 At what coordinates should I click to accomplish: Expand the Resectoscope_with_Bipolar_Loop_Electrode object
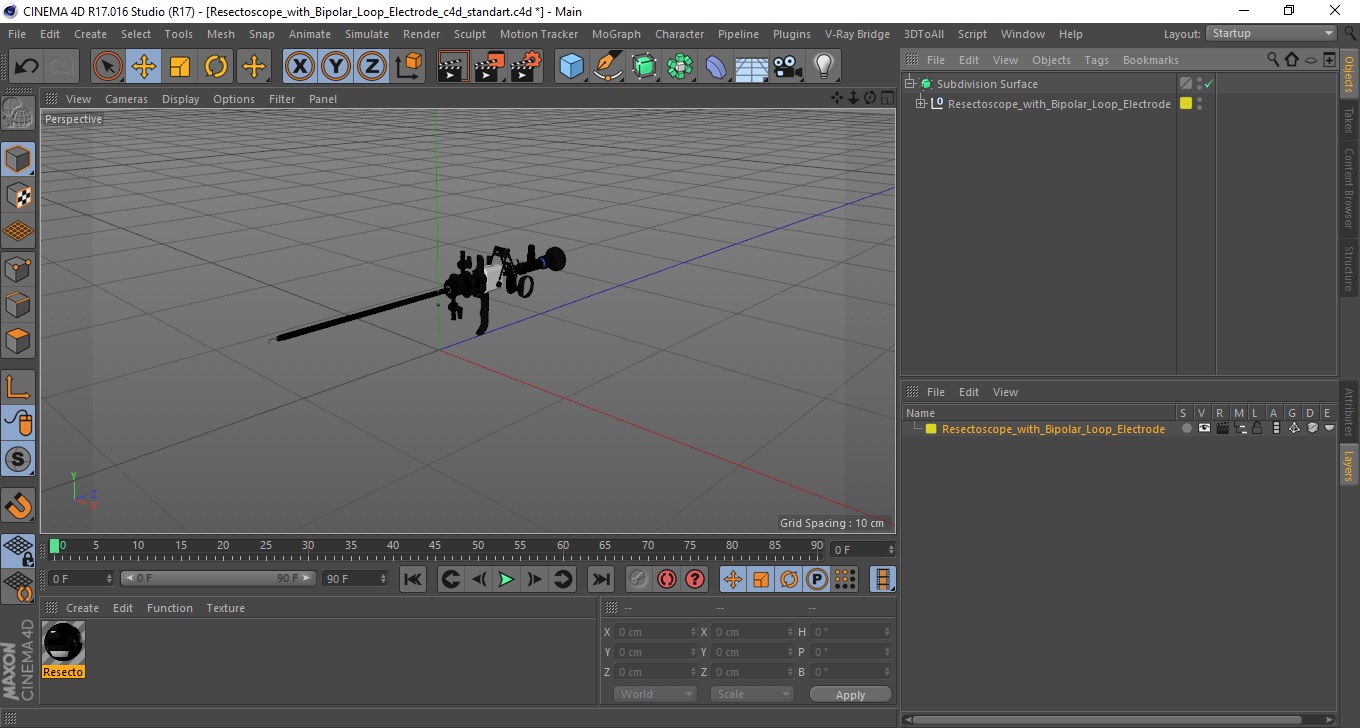coord(921,103)
